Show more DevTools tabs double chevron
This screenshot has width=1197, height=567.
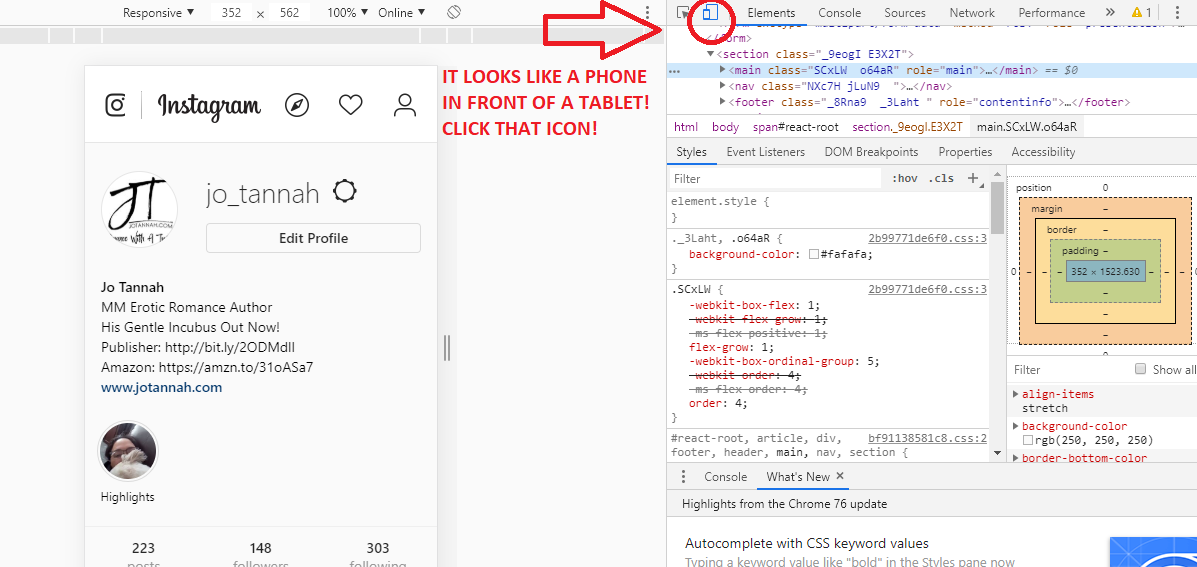[x=1110, y=13]
